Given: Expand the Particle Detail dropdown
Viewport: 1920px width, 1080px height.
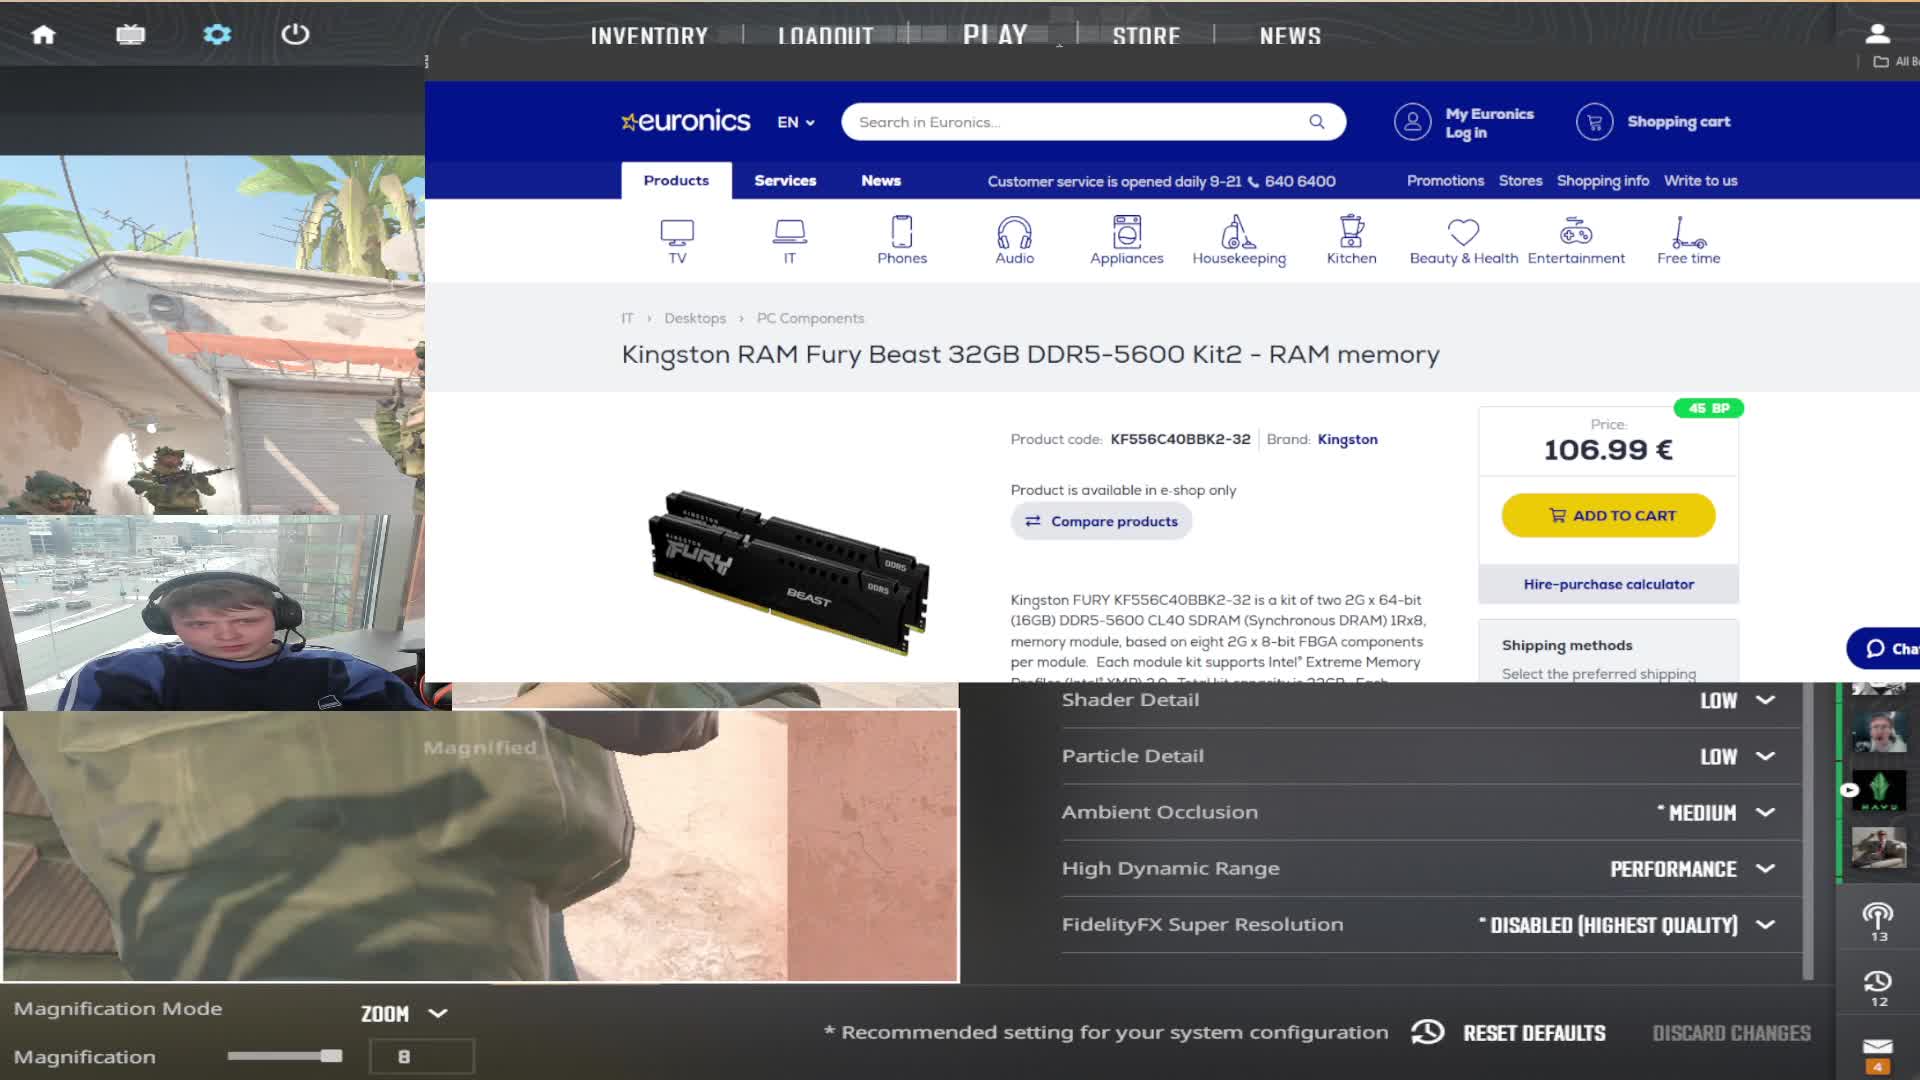Looking at the screenshot, I should 1765,756.
